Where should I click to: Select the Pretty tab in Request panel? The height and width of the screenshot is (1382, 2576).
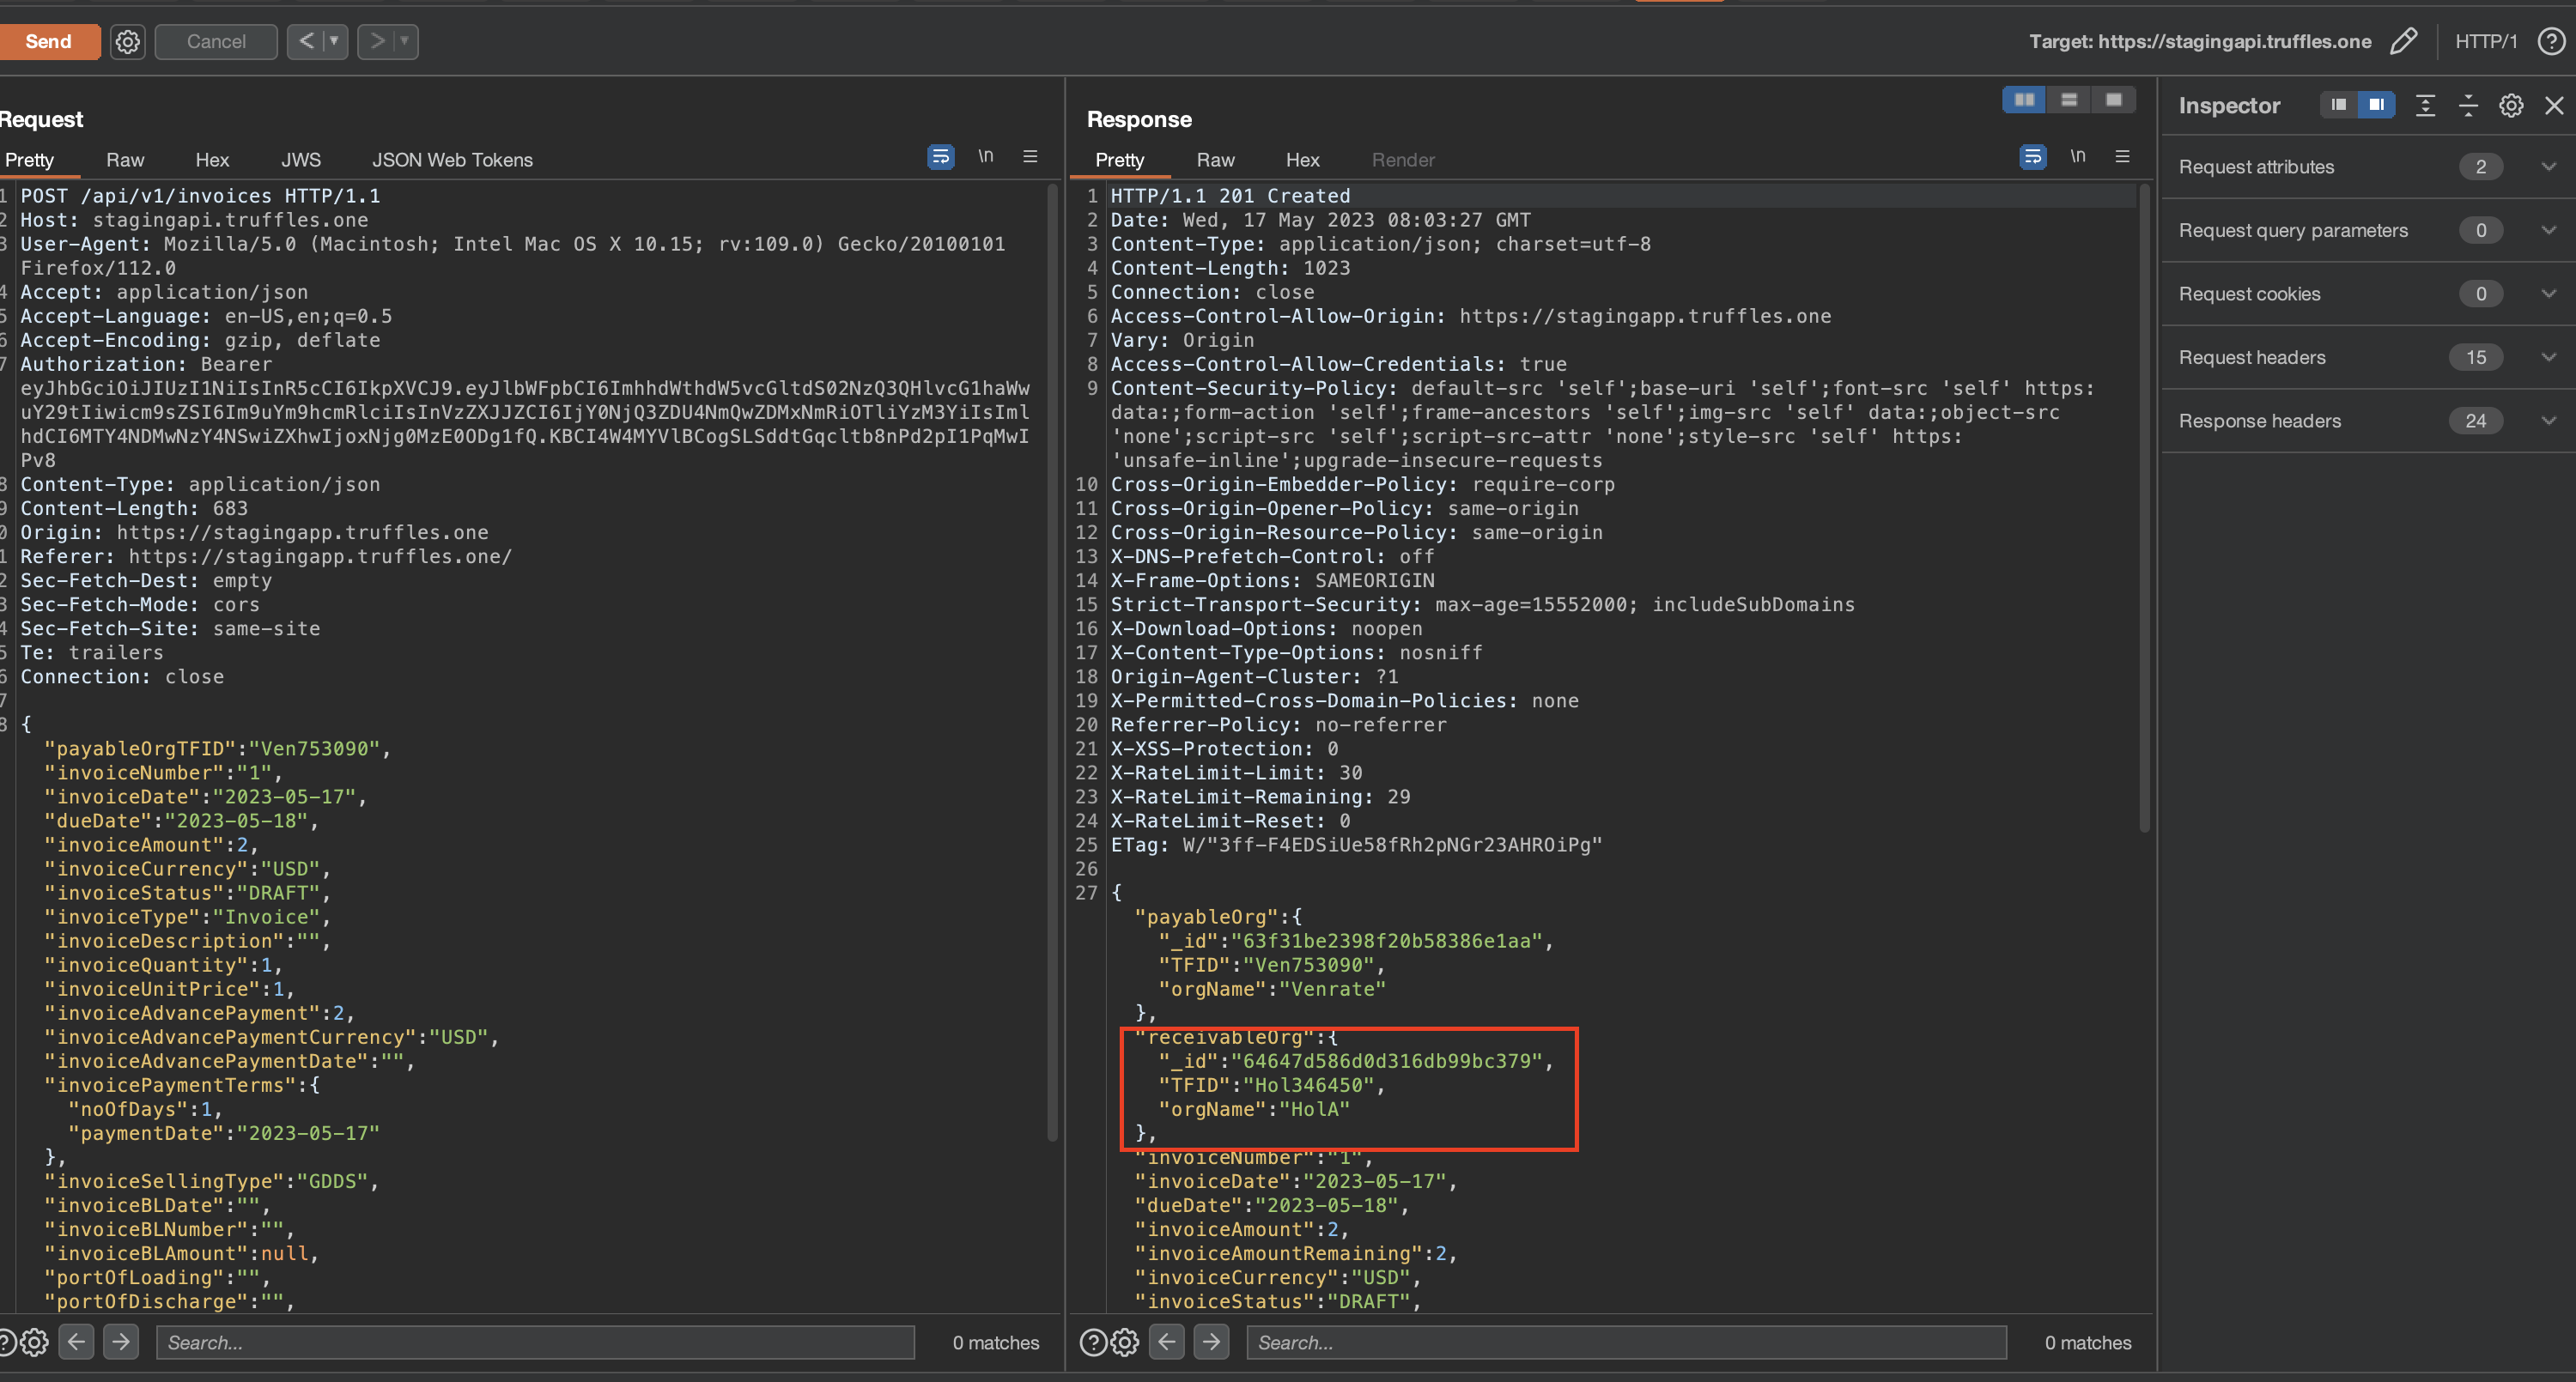[31, 159]
